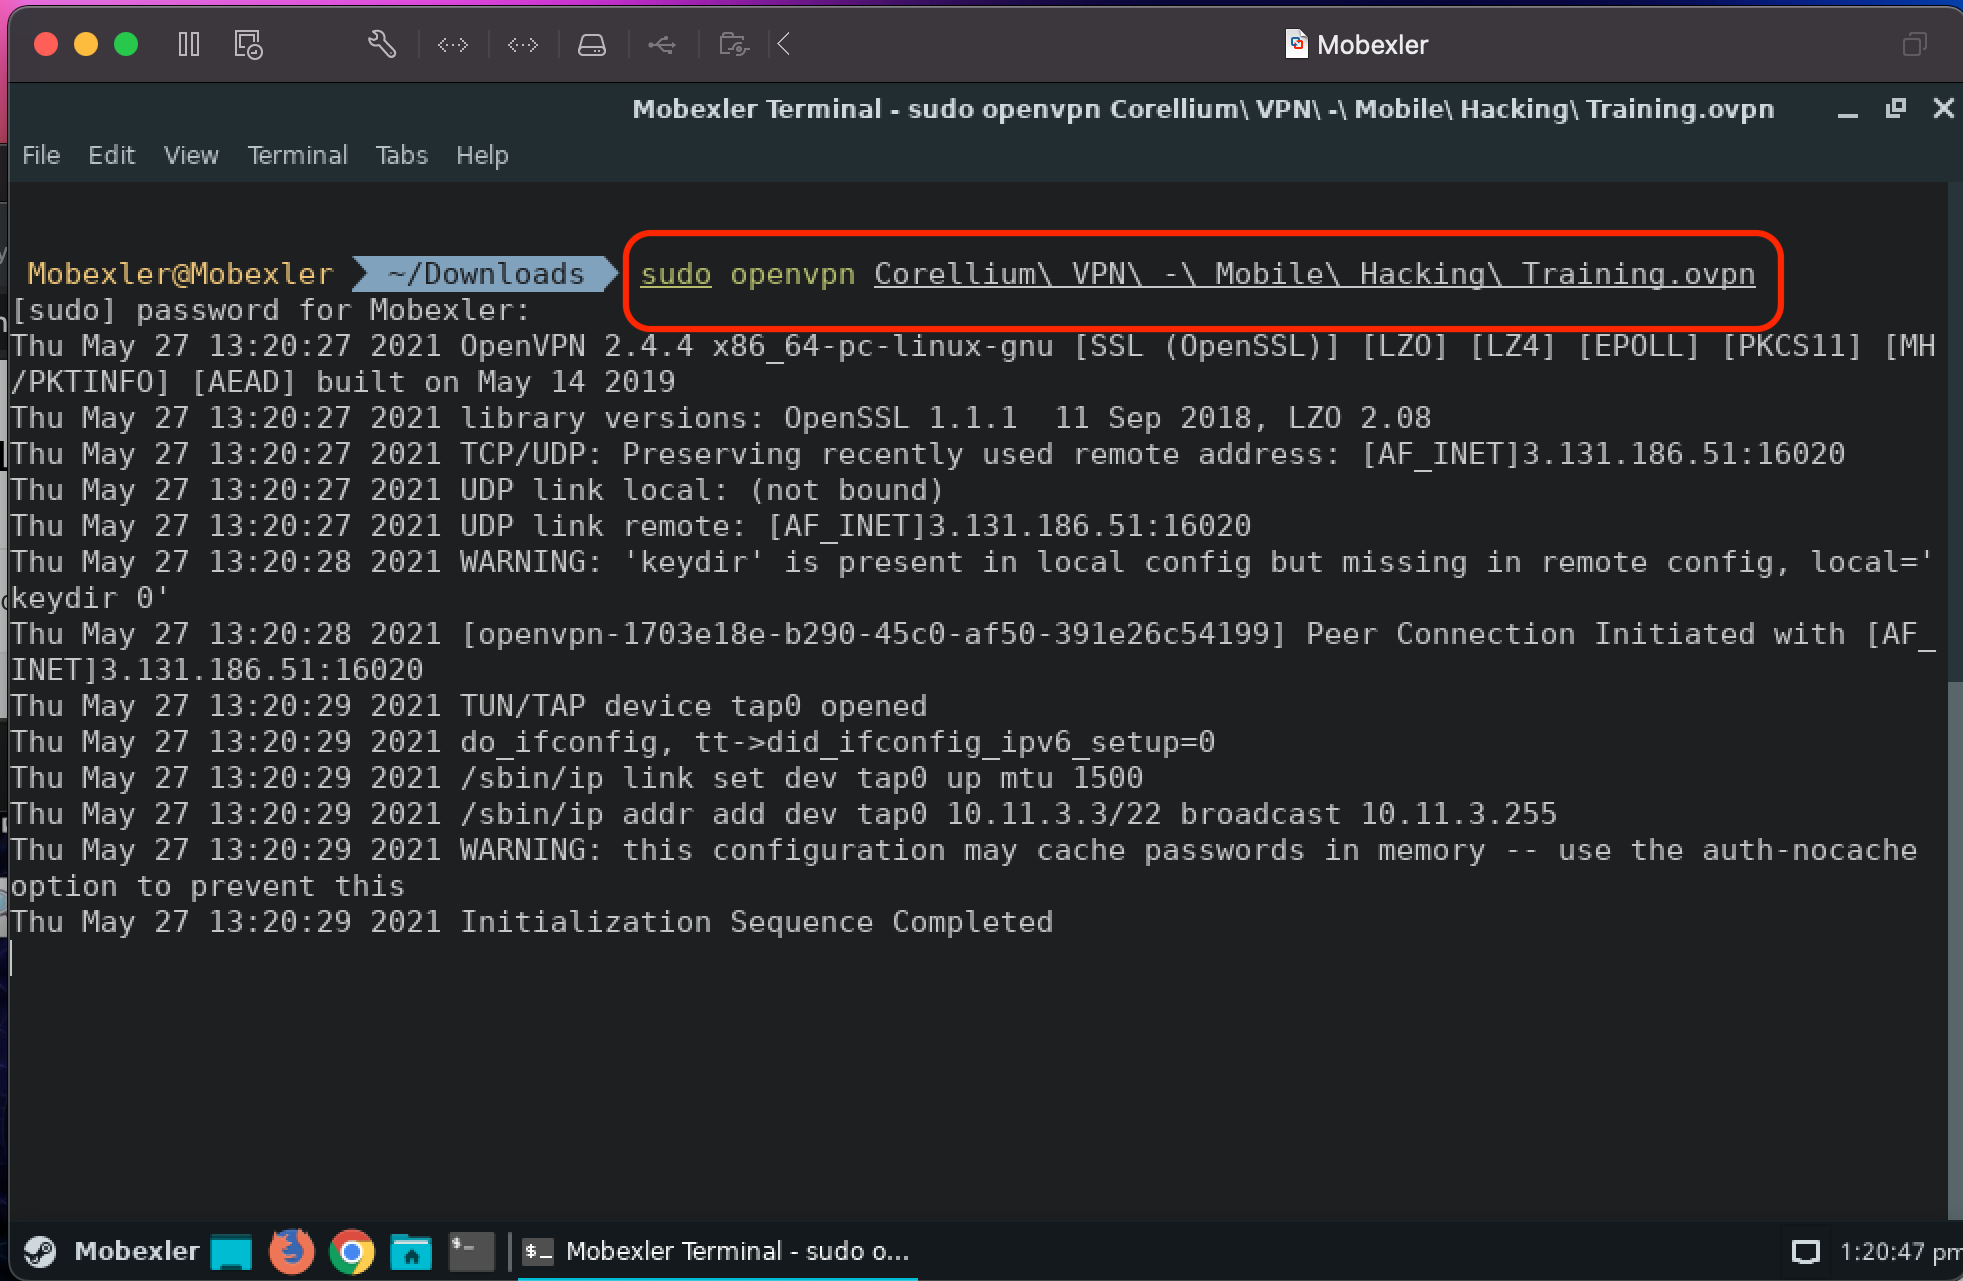1963x1281 pixels.
Task: Click the second network adapter arrows icon
Action: pyautogui.click(x=523, y=44)
